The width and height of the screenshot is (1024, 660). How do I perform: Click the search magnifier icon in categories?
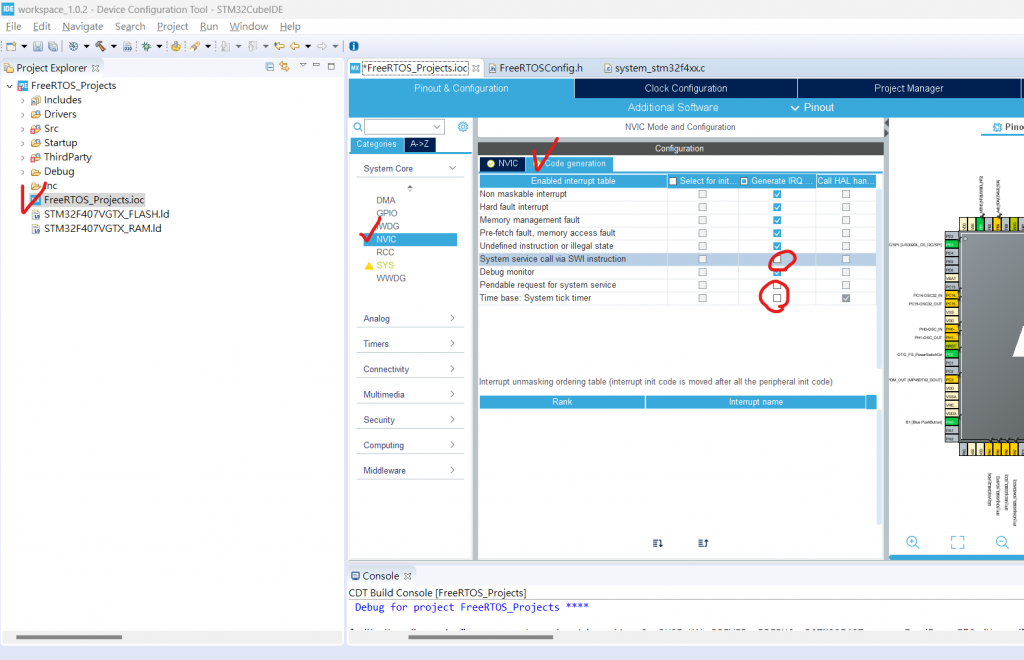point(358,127)
